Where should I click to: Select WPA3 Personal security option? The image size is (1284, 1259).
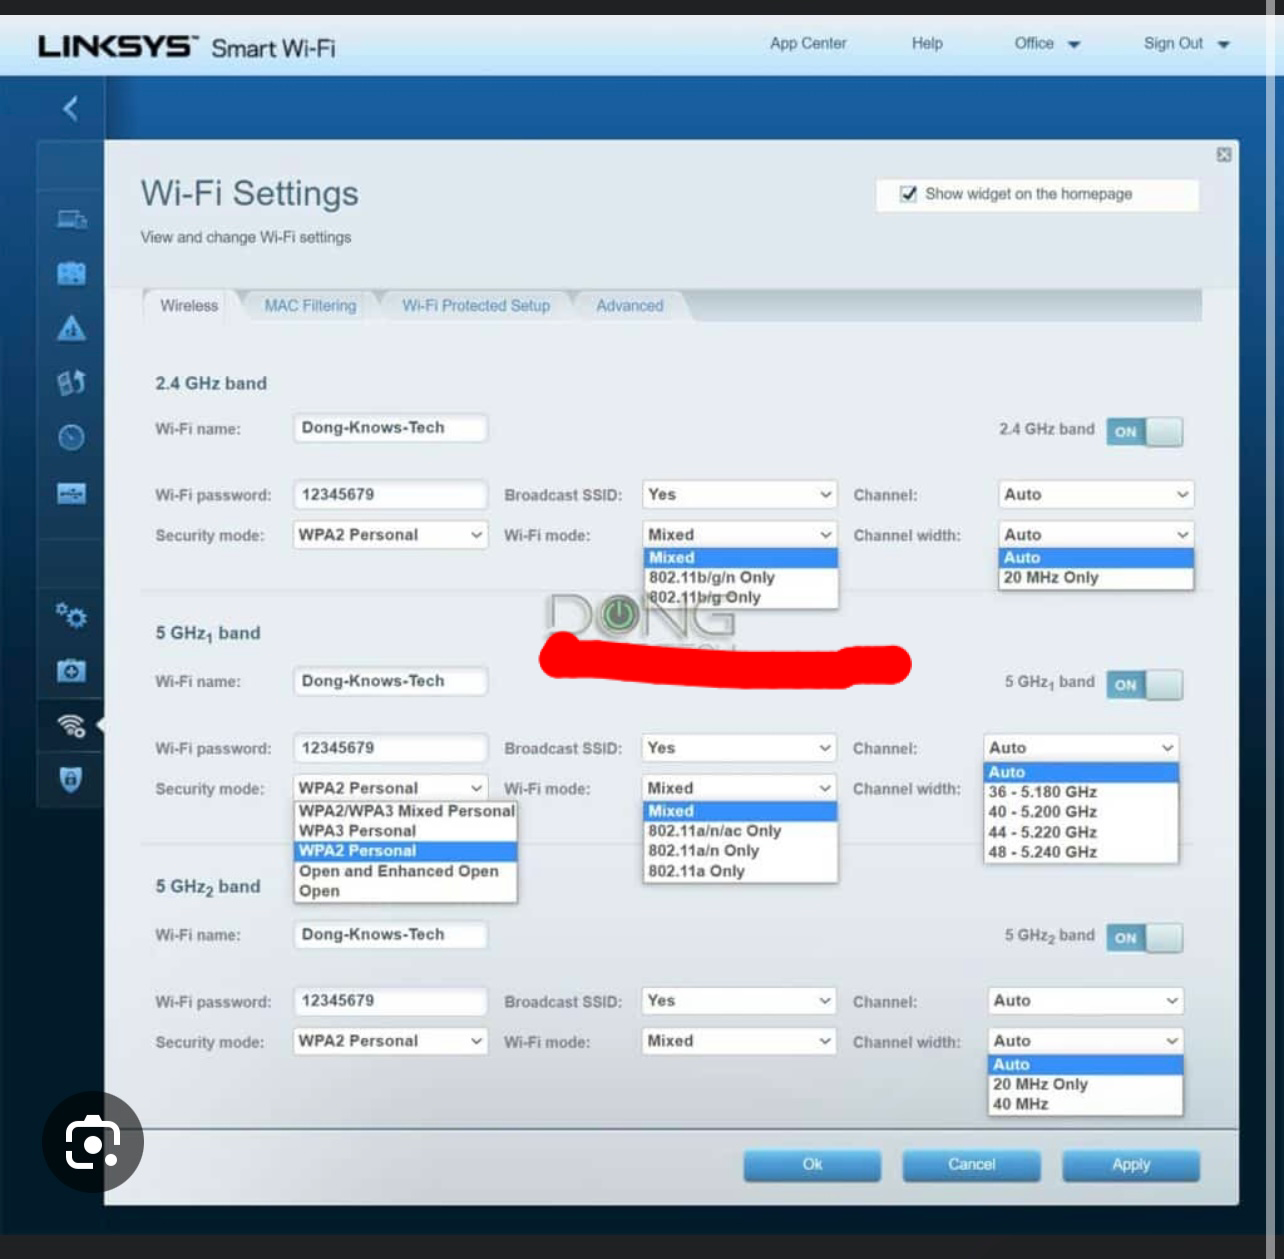pyautogui.click(x=406, y=831)
